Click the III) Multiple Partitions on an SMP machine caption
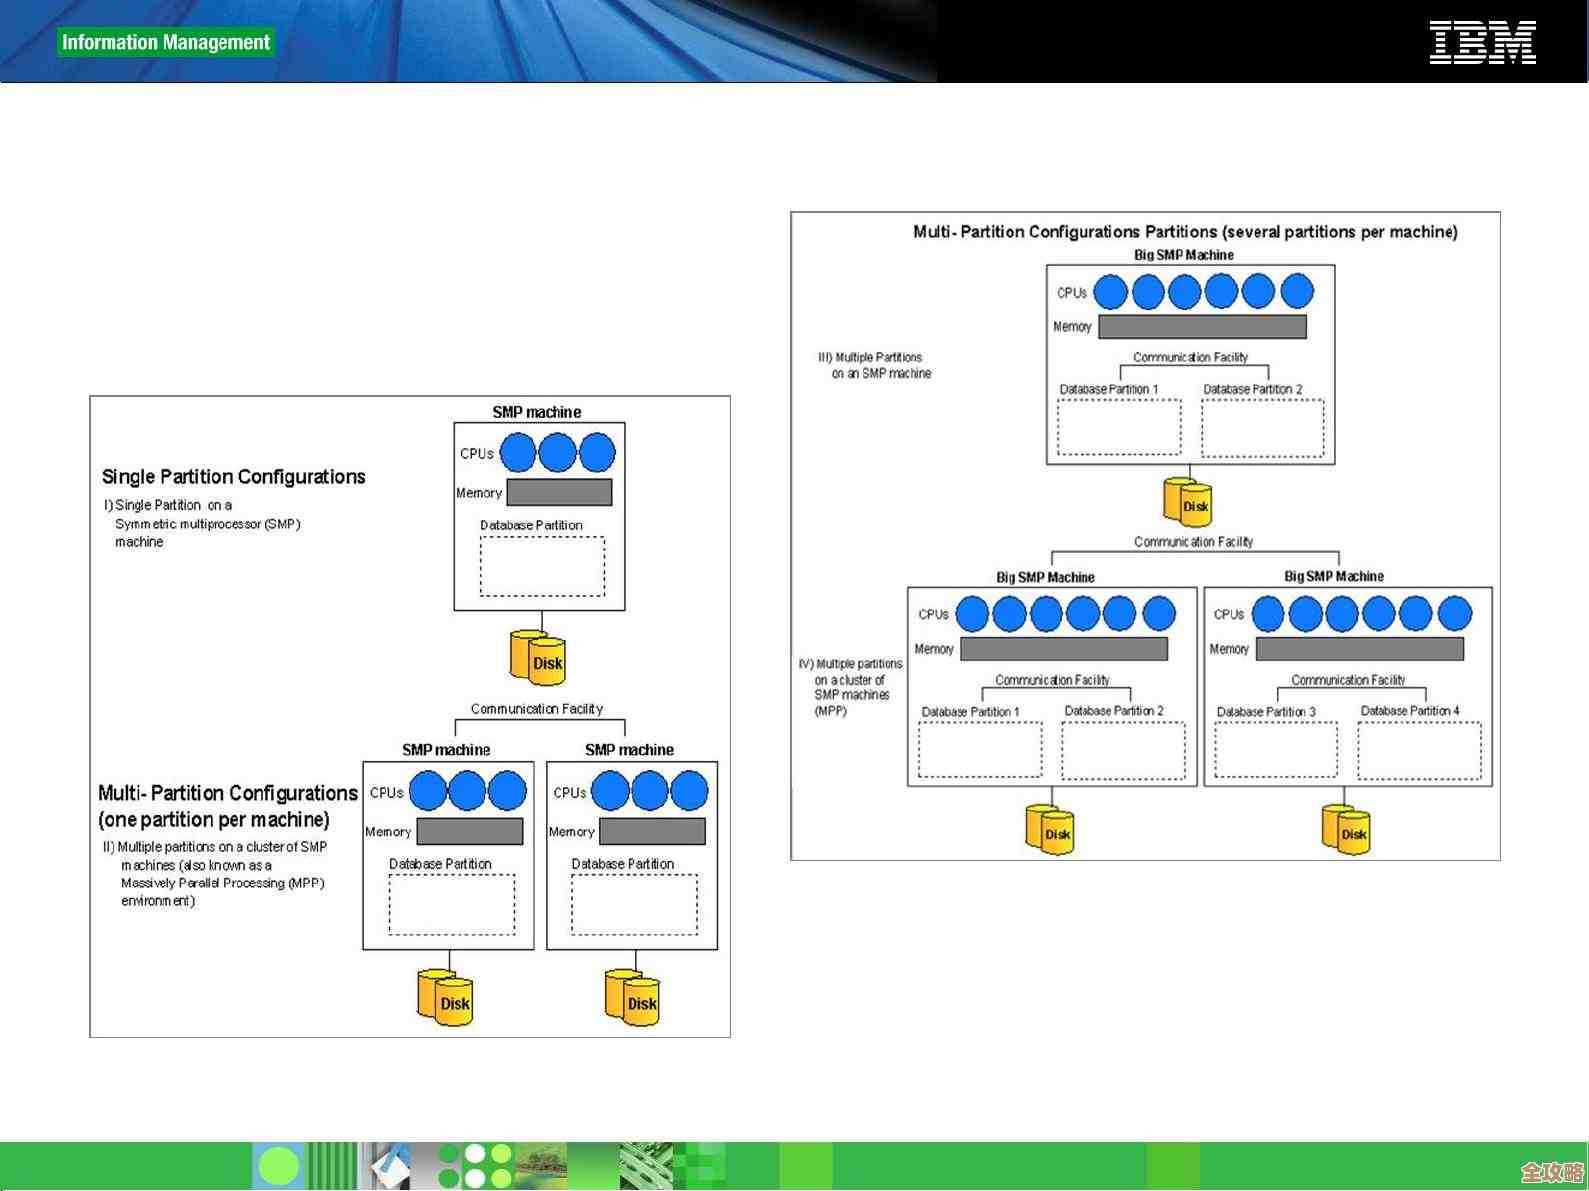Screen dimensions: 1589x1191 click(875, 365)
